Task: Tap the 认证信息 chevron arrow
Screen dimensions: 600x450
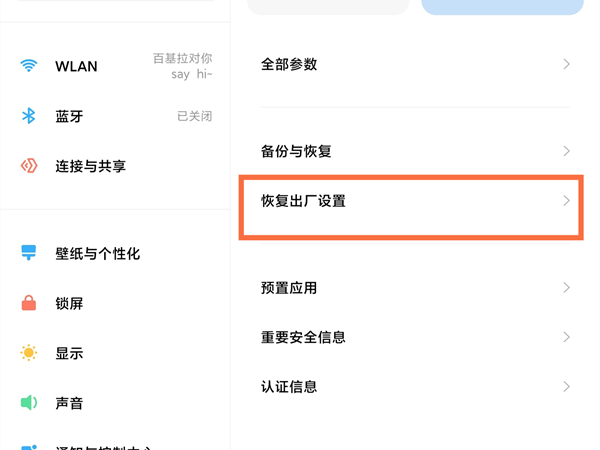Action: coord(566,386)
